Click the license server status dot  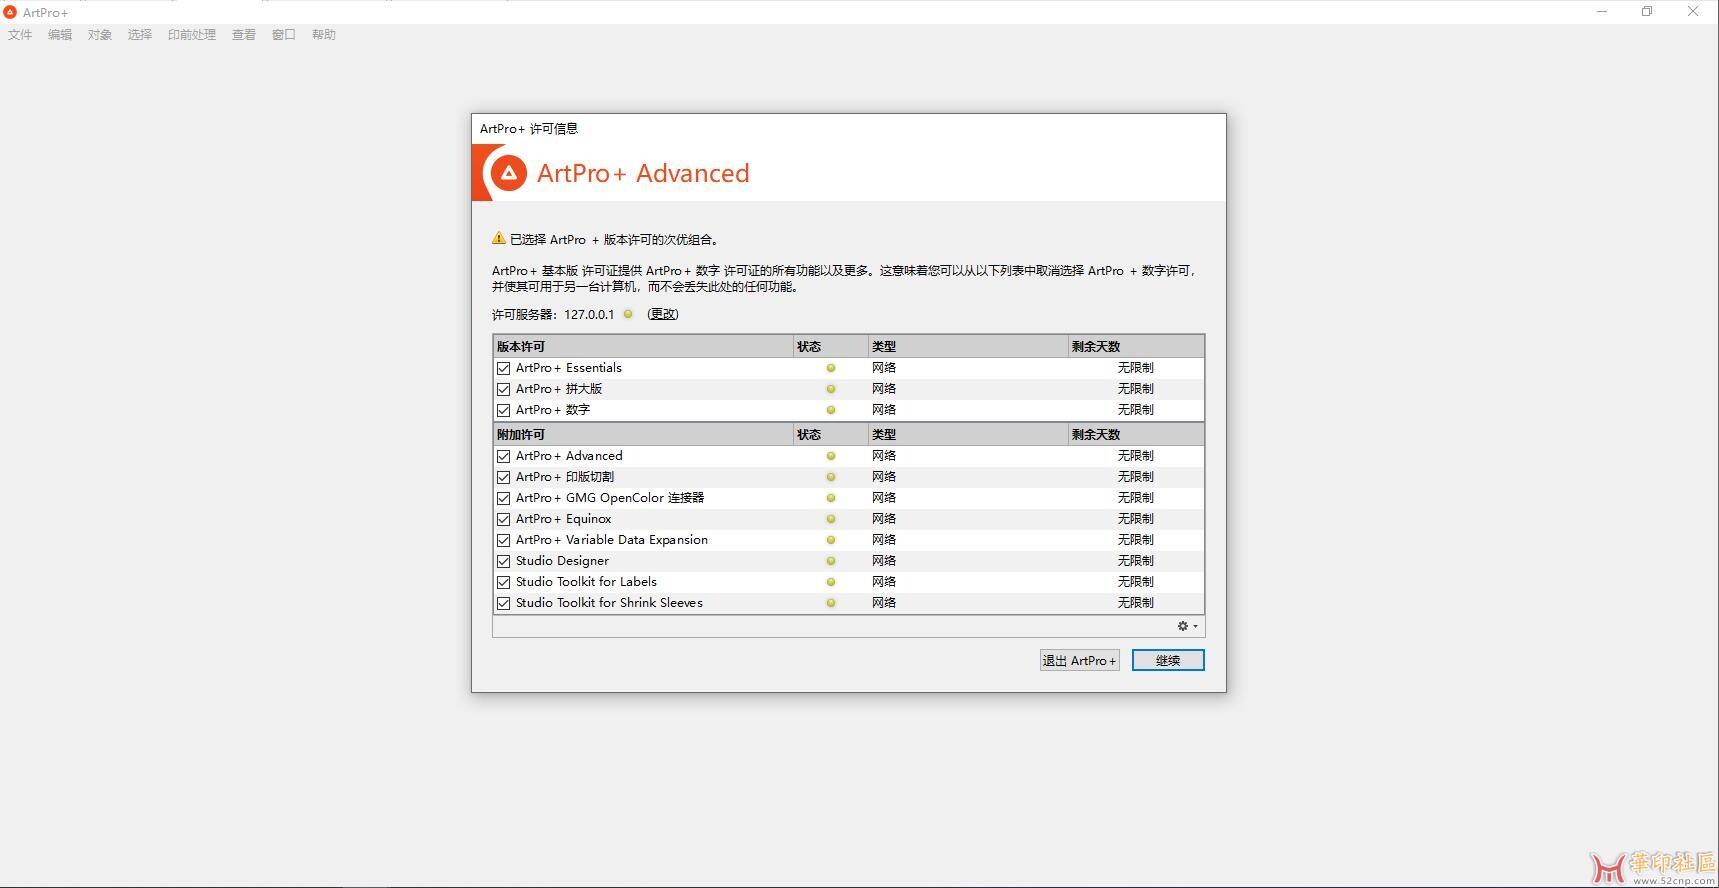[x=628, y=314]
